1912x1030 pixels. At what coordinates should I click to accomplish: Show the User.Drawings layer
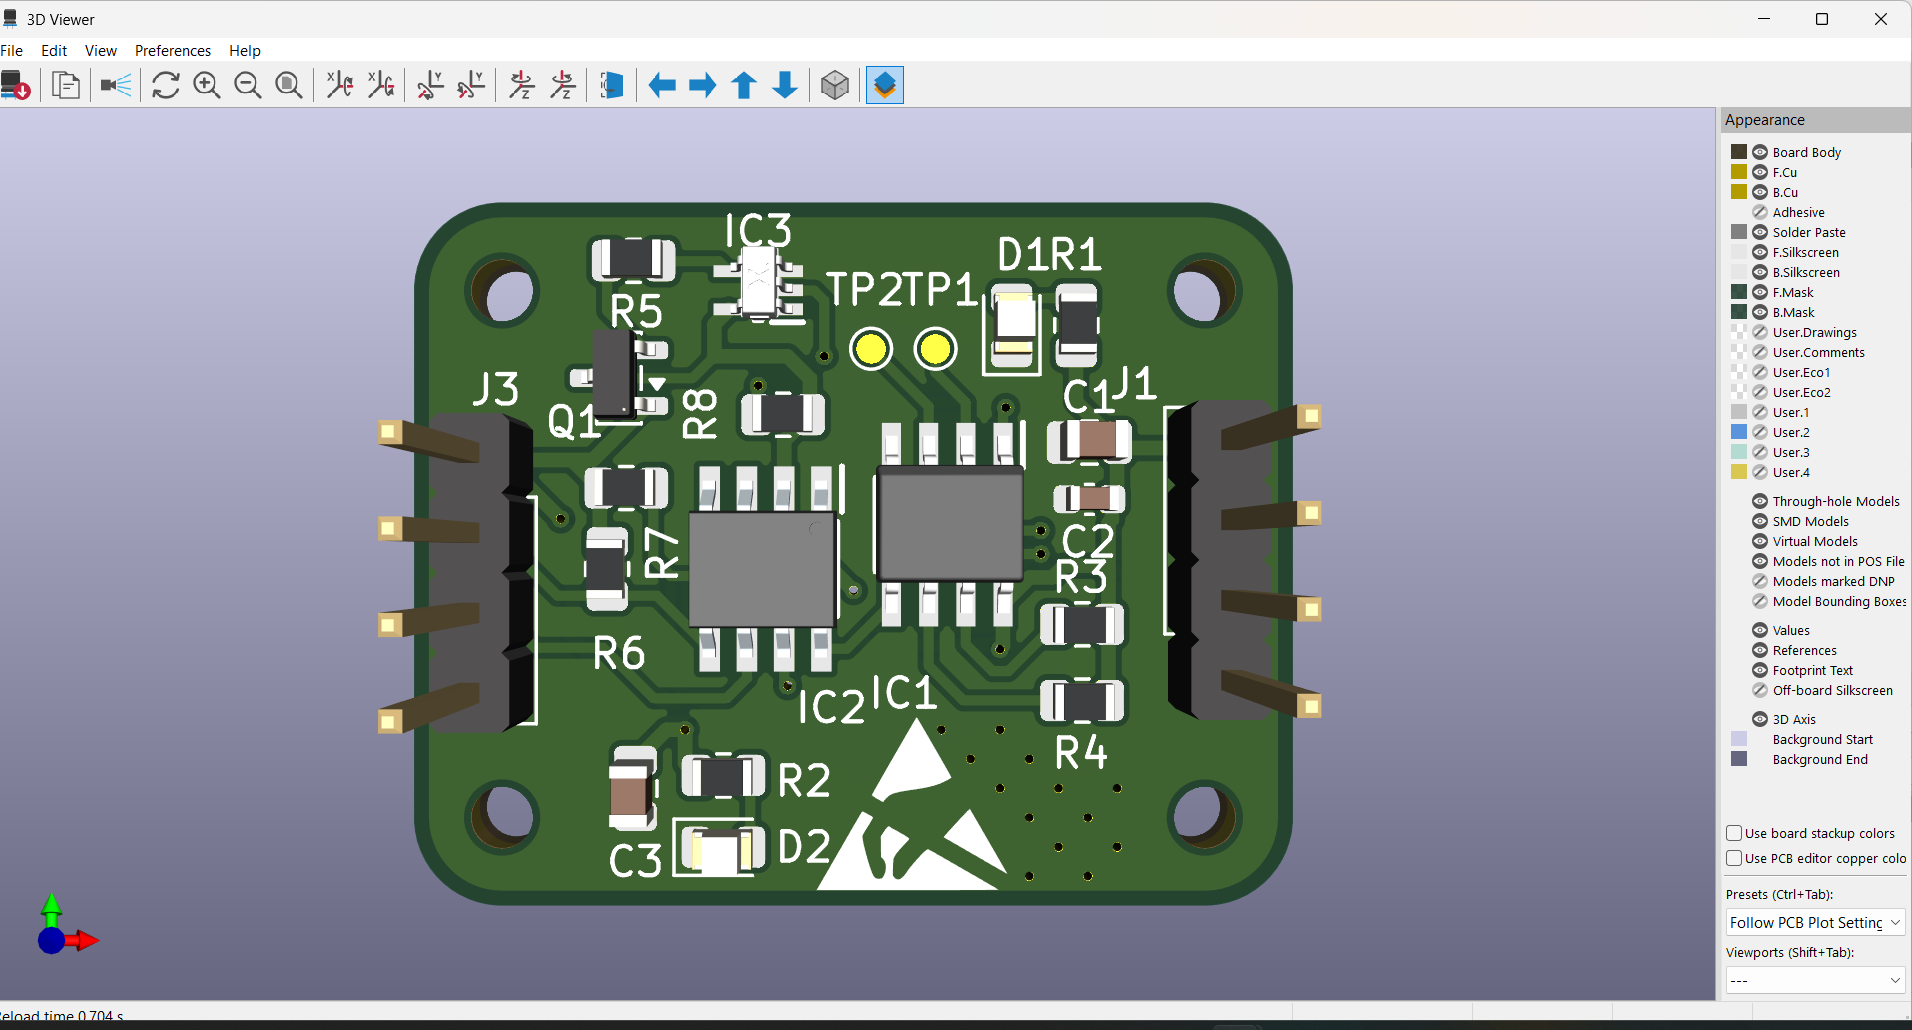click(1760, 332)
